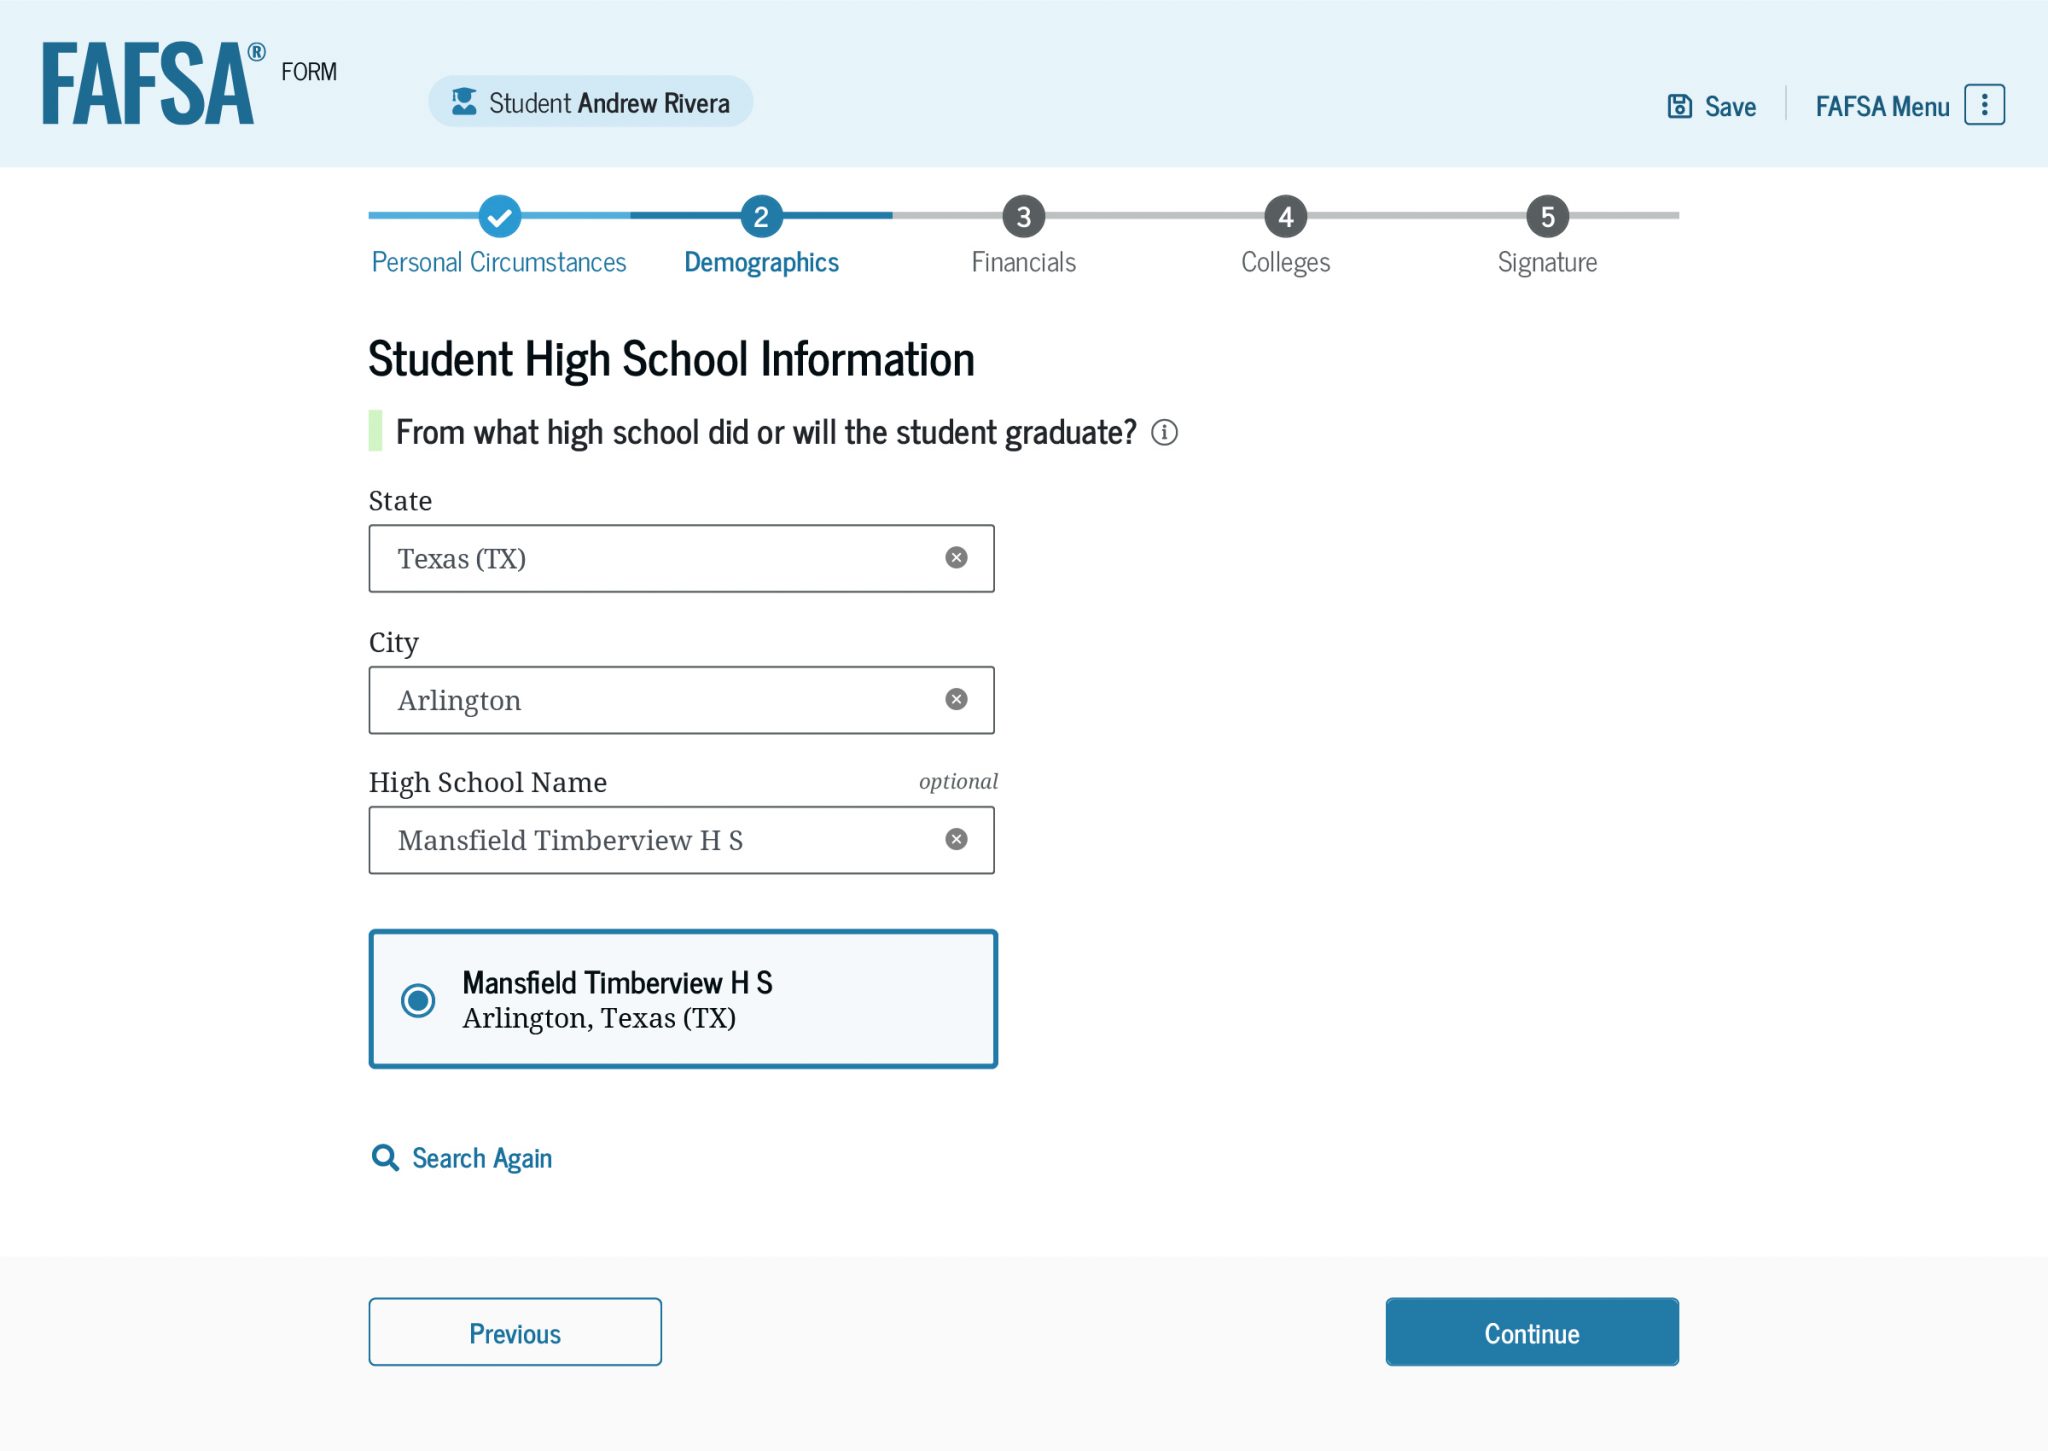Click the magnifier icon next to Search Again
Screen dimensions: 2048x1451
click(x=384, y=1157)
